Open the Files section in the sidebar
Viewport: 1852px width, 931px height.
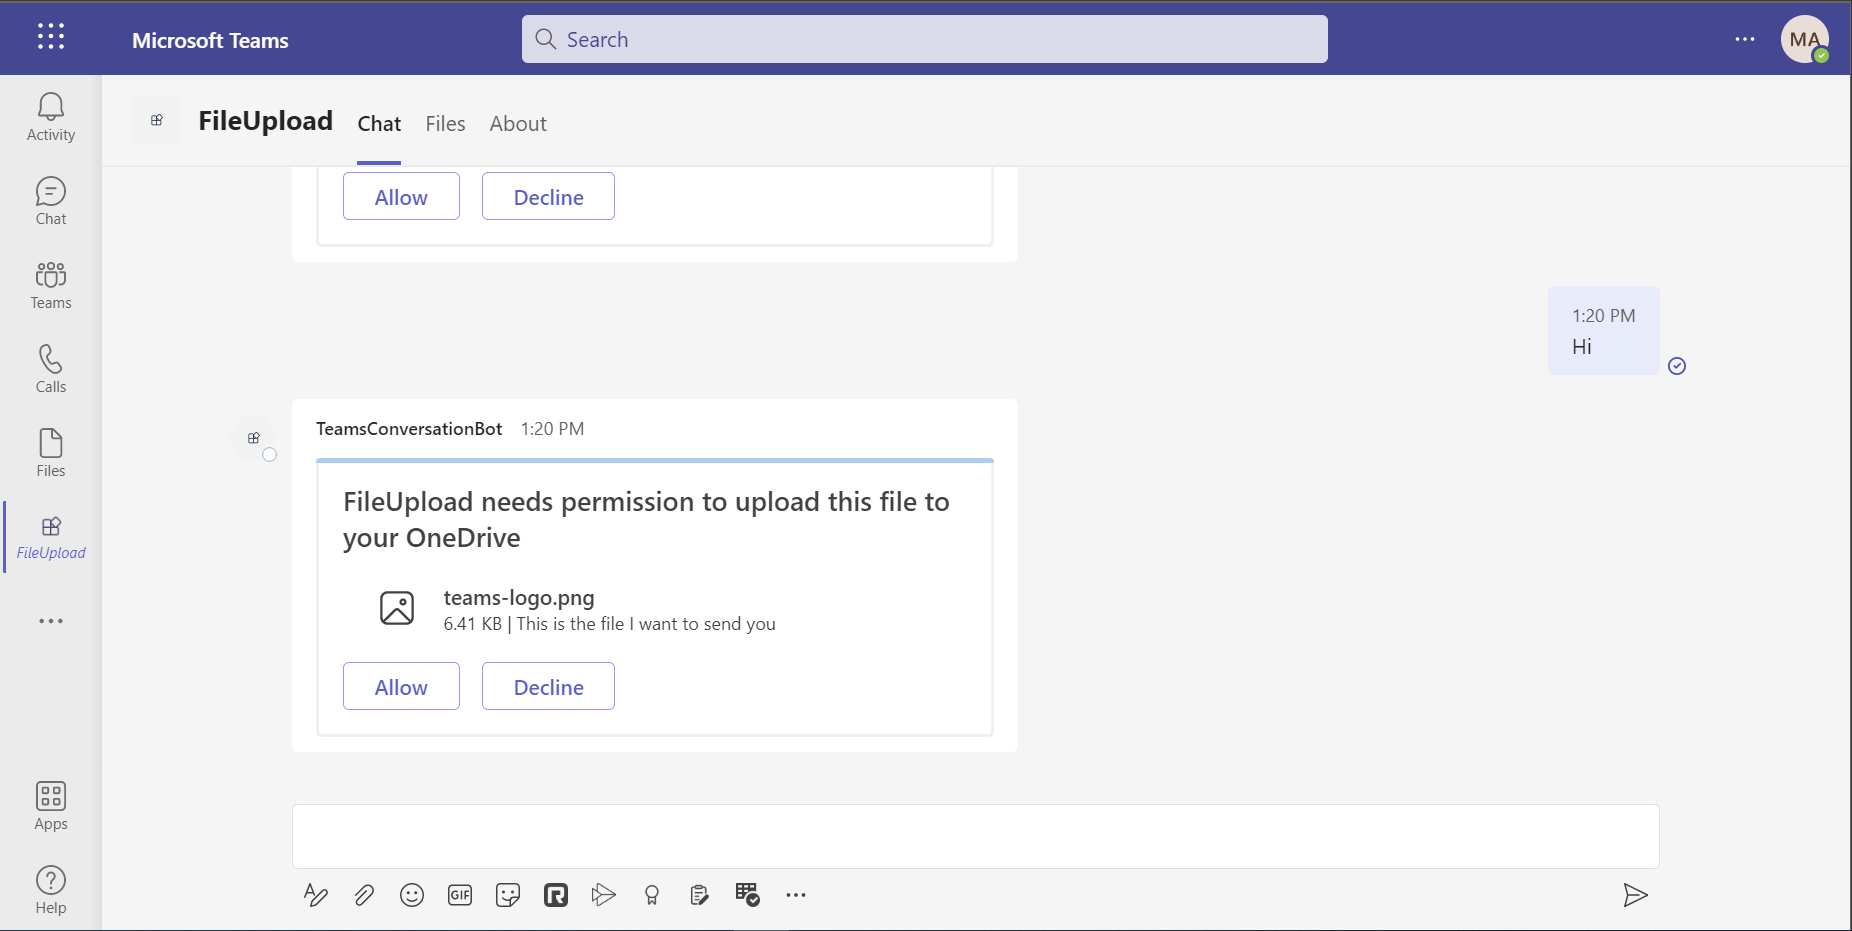(x=50, y=448)
